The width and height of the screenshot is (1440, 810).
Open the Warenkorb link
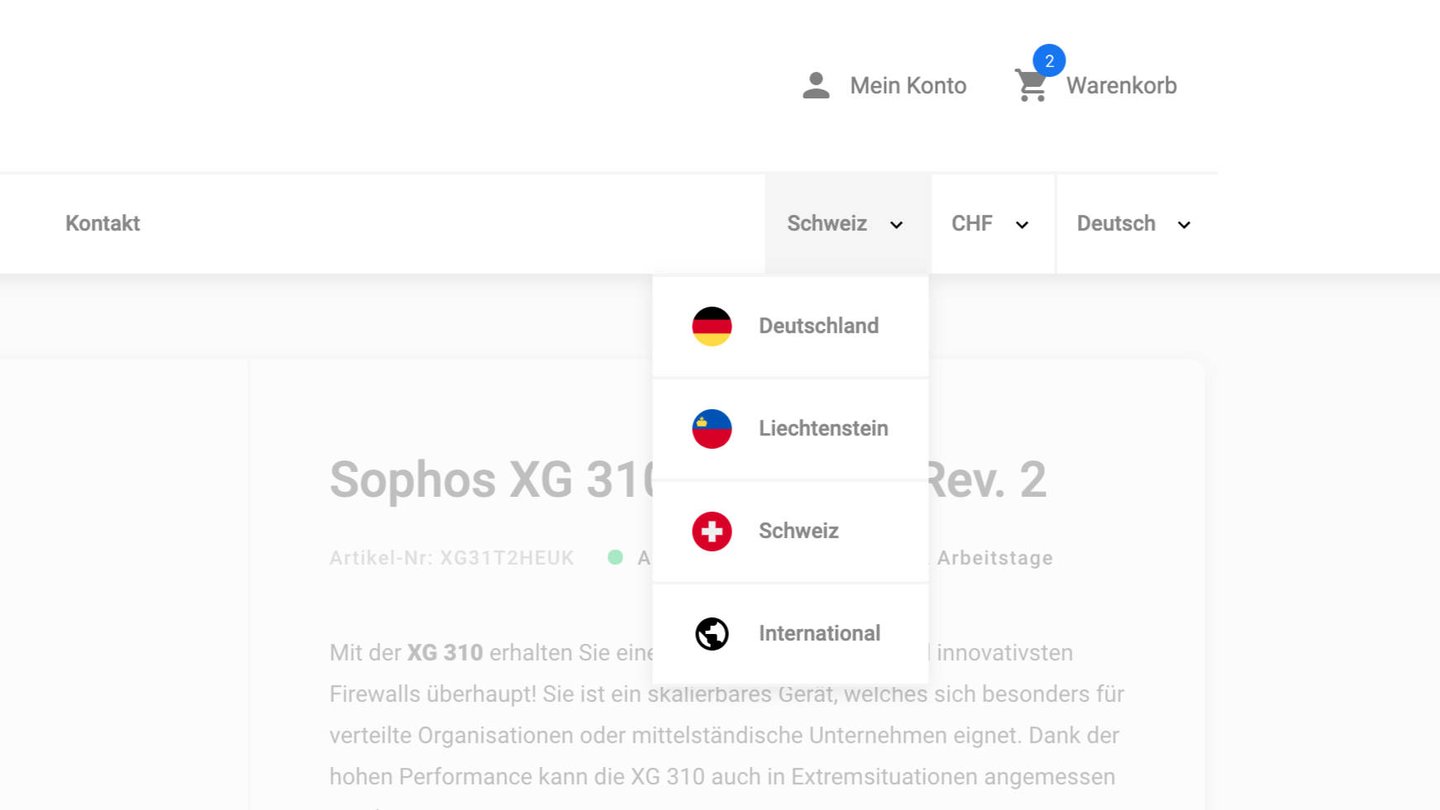(1121, 86)
